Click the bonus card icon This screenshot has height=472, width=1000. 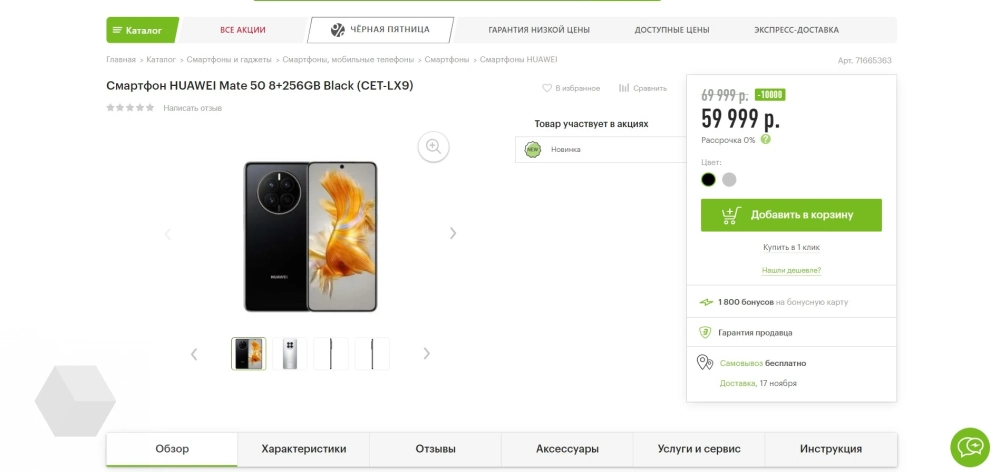click(x=706, y=302)
